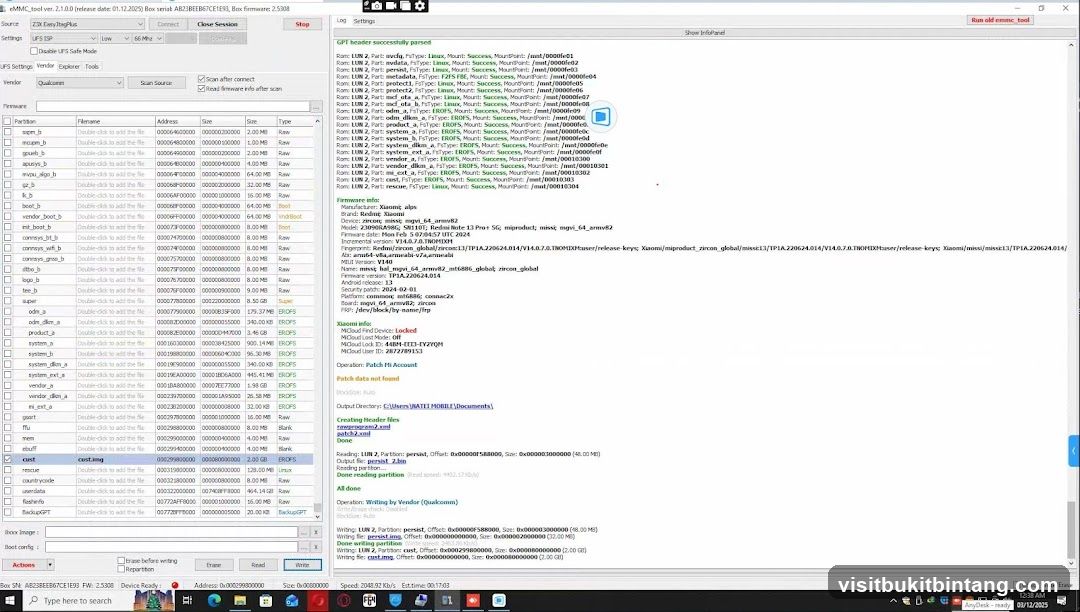Enable the Repartition checkbox

point(121,569)
